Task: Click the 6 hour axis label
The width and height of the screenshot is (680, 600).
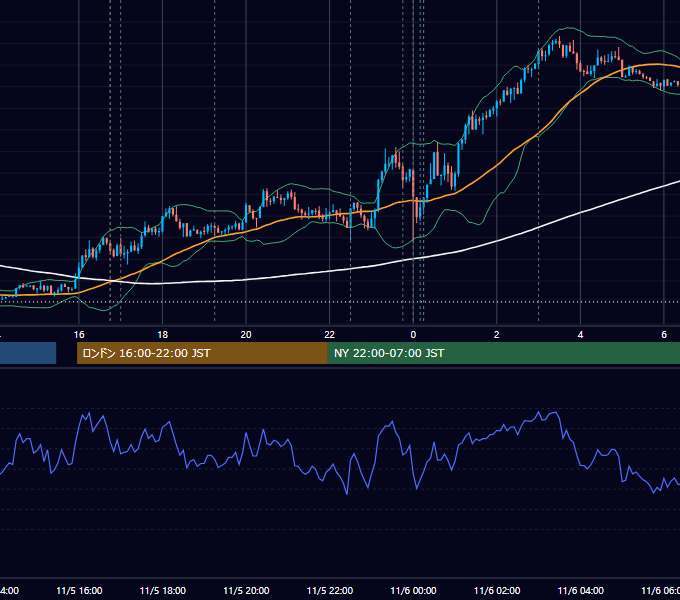Action: pyautogui.click(x=664, y=335)
